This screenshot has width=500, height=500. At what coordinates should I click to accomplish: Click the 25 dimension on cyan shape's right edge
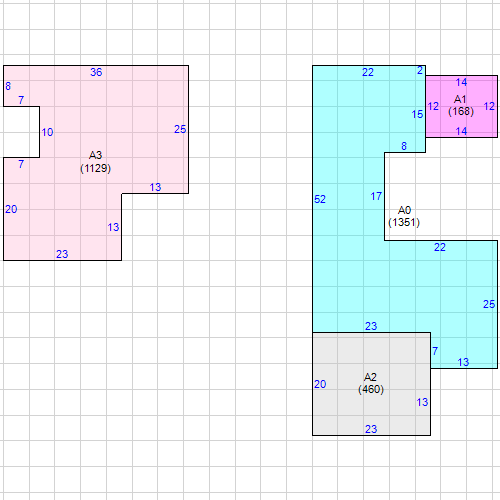tap(489, 304)
